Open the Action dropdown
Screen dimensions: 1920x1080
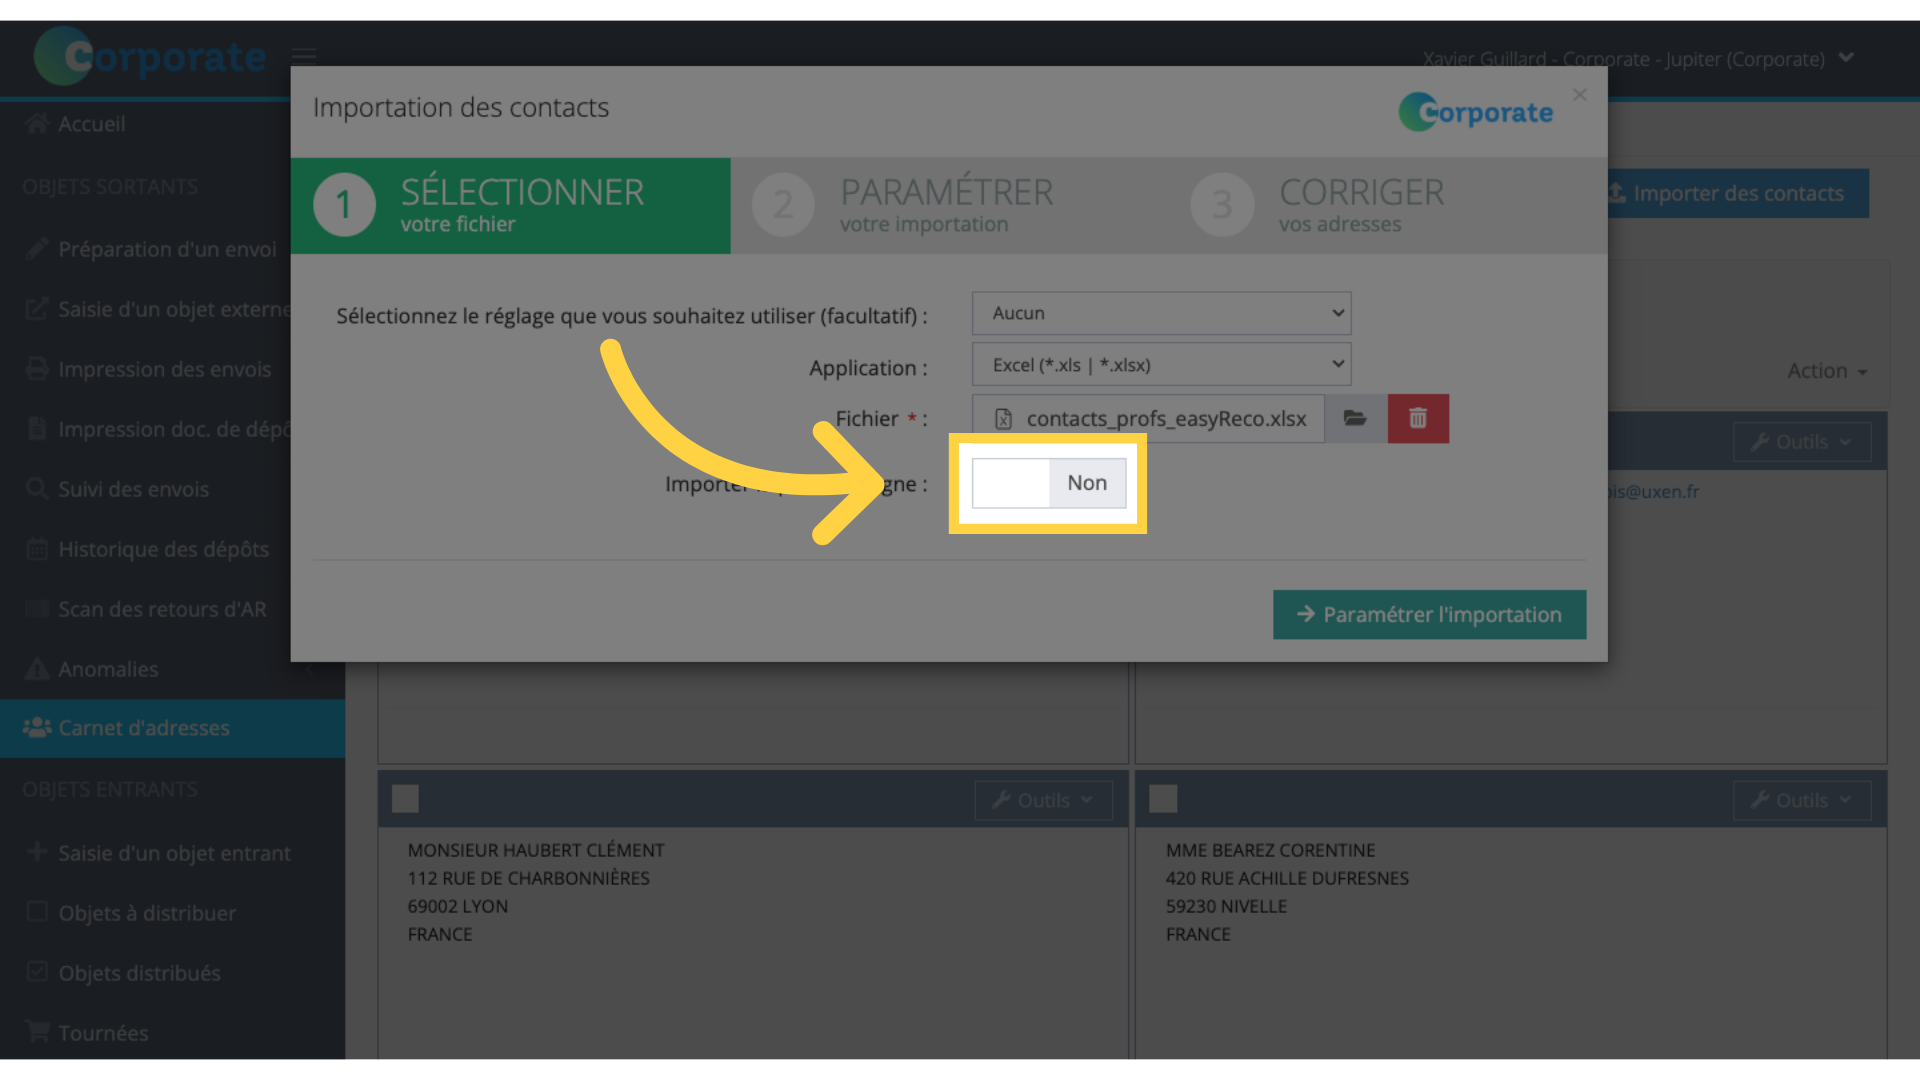coord(1827,371)
